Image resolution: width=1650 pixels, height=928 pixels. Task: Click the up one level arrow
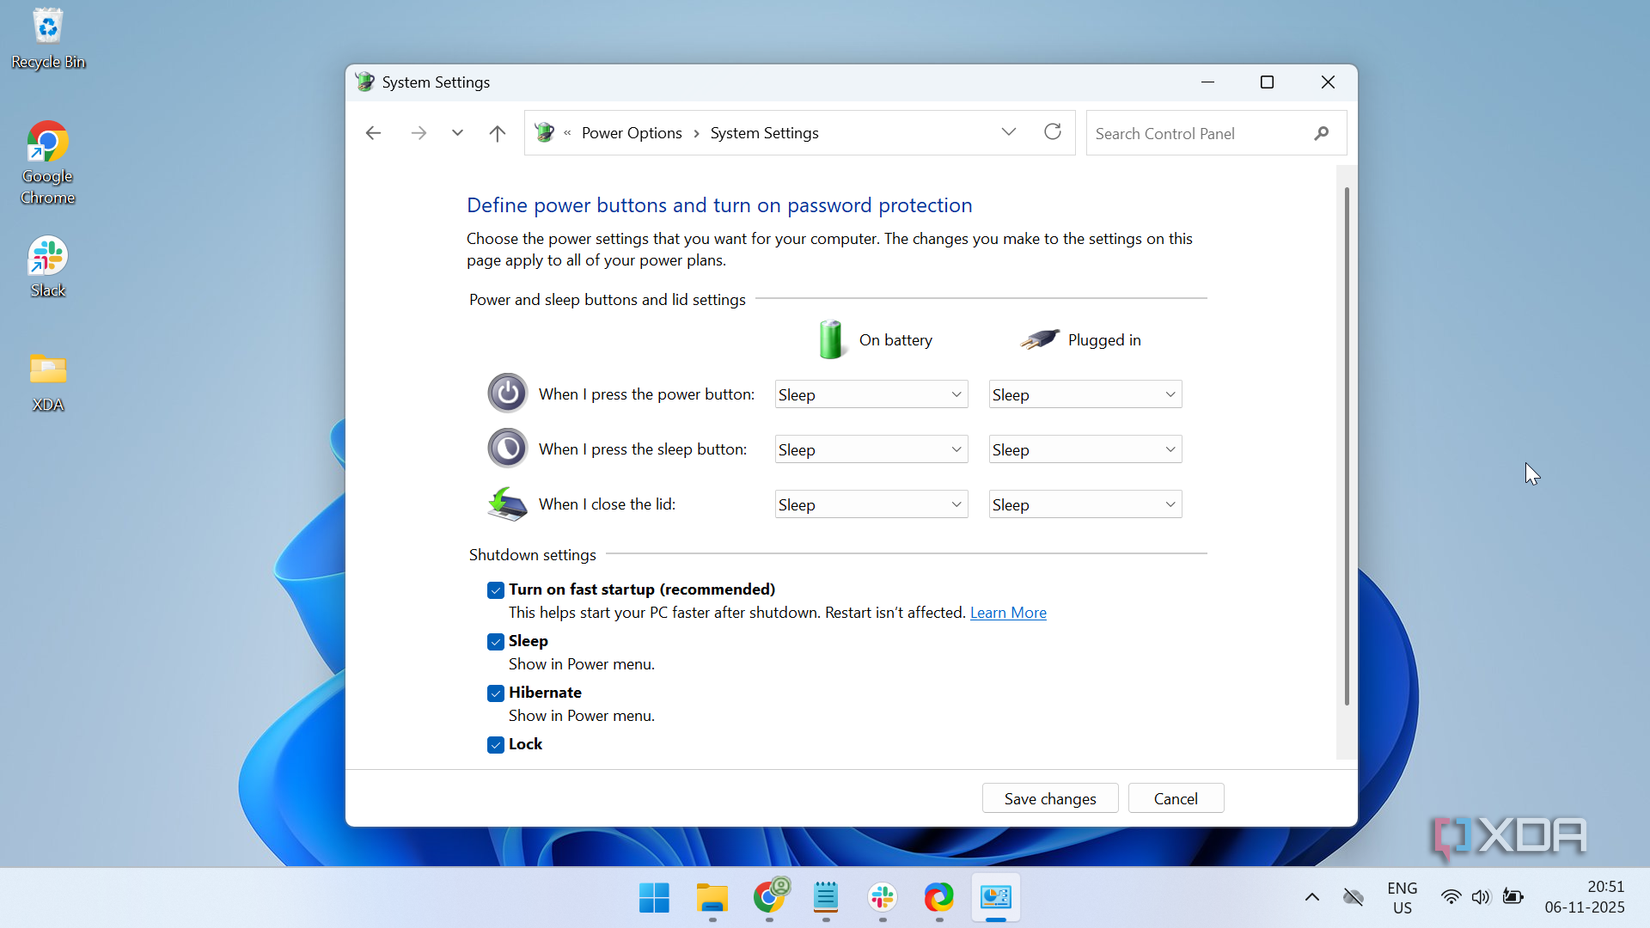(x=497, y=132)
